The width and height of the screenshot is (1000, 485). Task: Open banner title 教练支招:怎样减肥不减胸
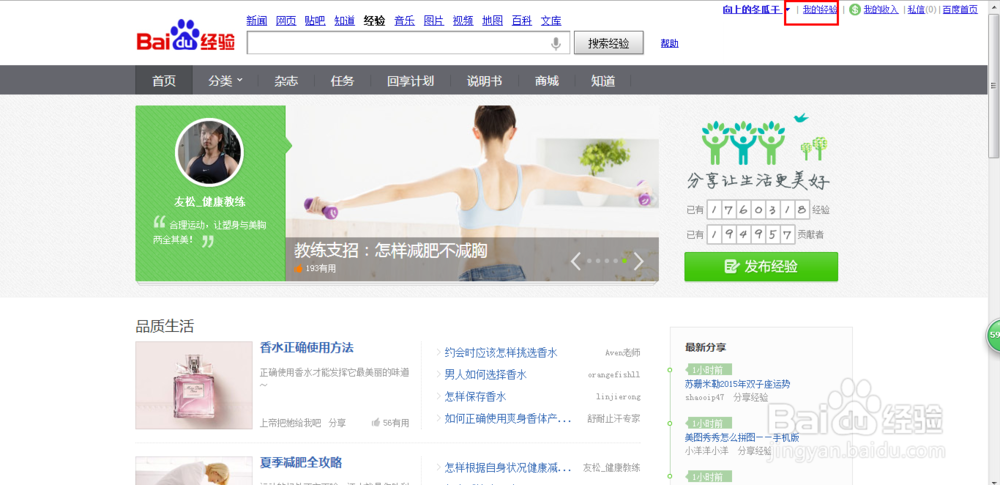[x=390, y=250]
